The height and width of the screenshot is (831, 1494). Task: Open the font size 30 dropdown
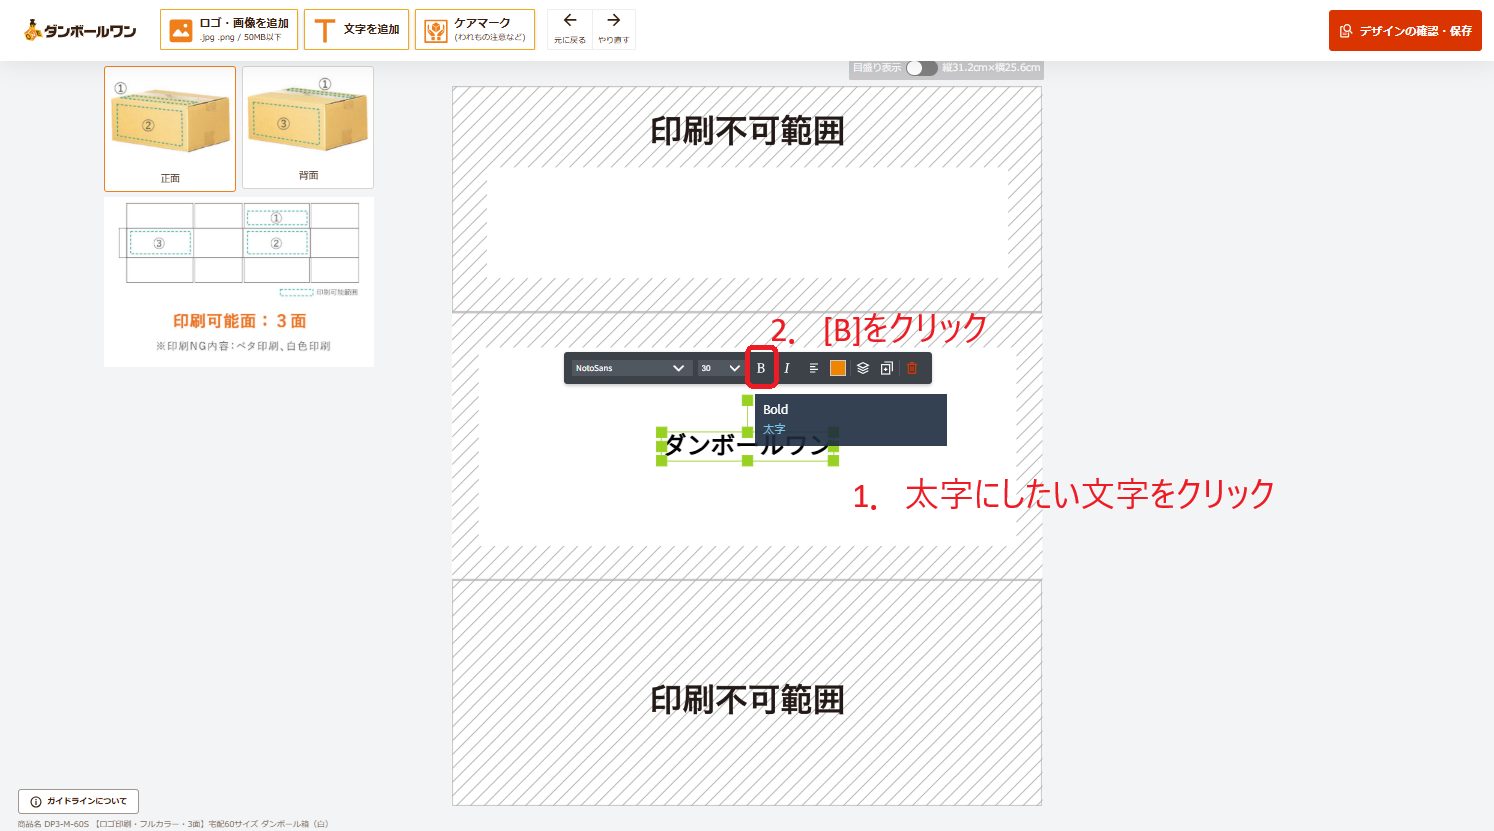[719, 368]
